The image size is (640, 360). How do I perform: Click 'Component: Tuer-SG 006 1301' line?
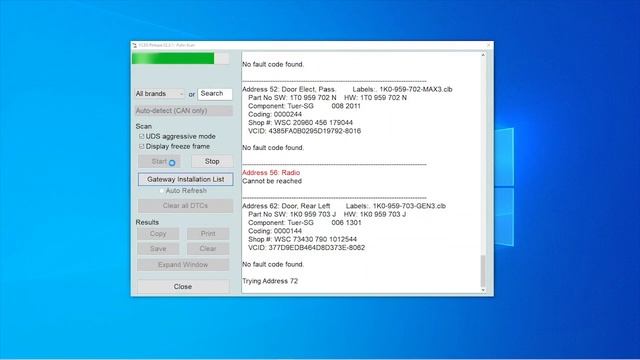pyautogui.click(x=305, y=223)
